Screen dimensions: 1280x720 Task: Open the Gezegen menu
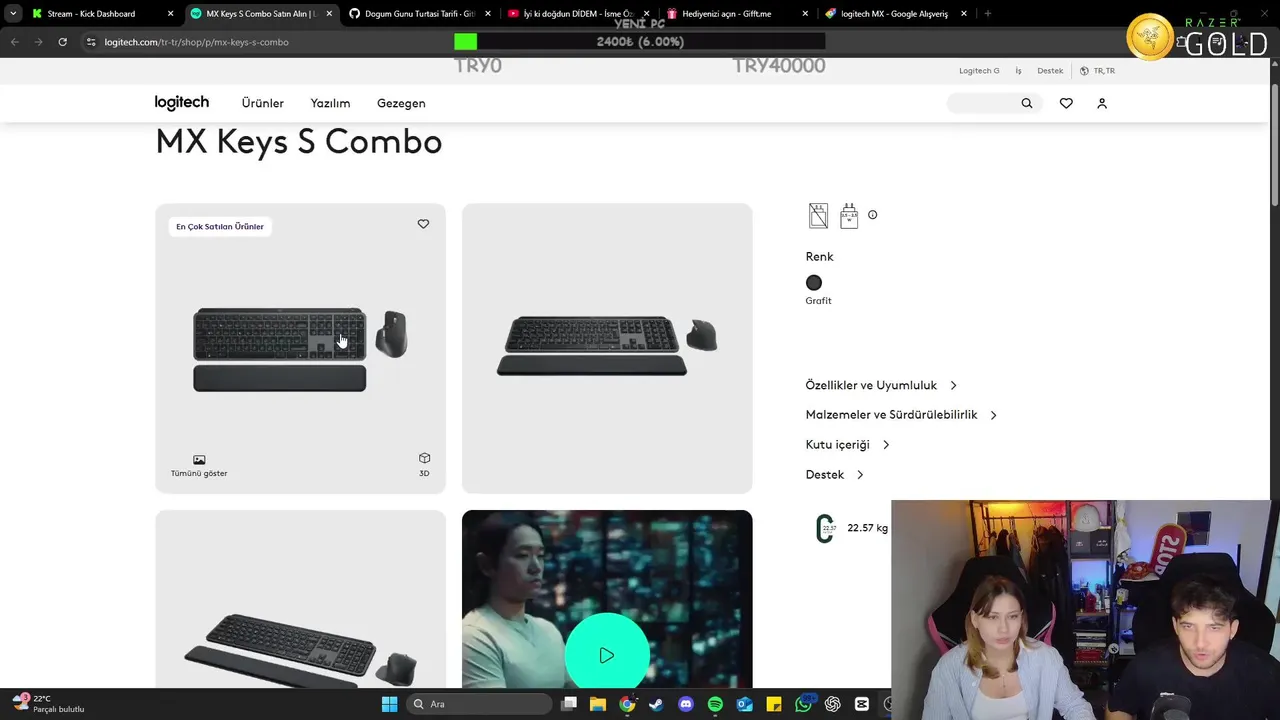pos(401,103)
